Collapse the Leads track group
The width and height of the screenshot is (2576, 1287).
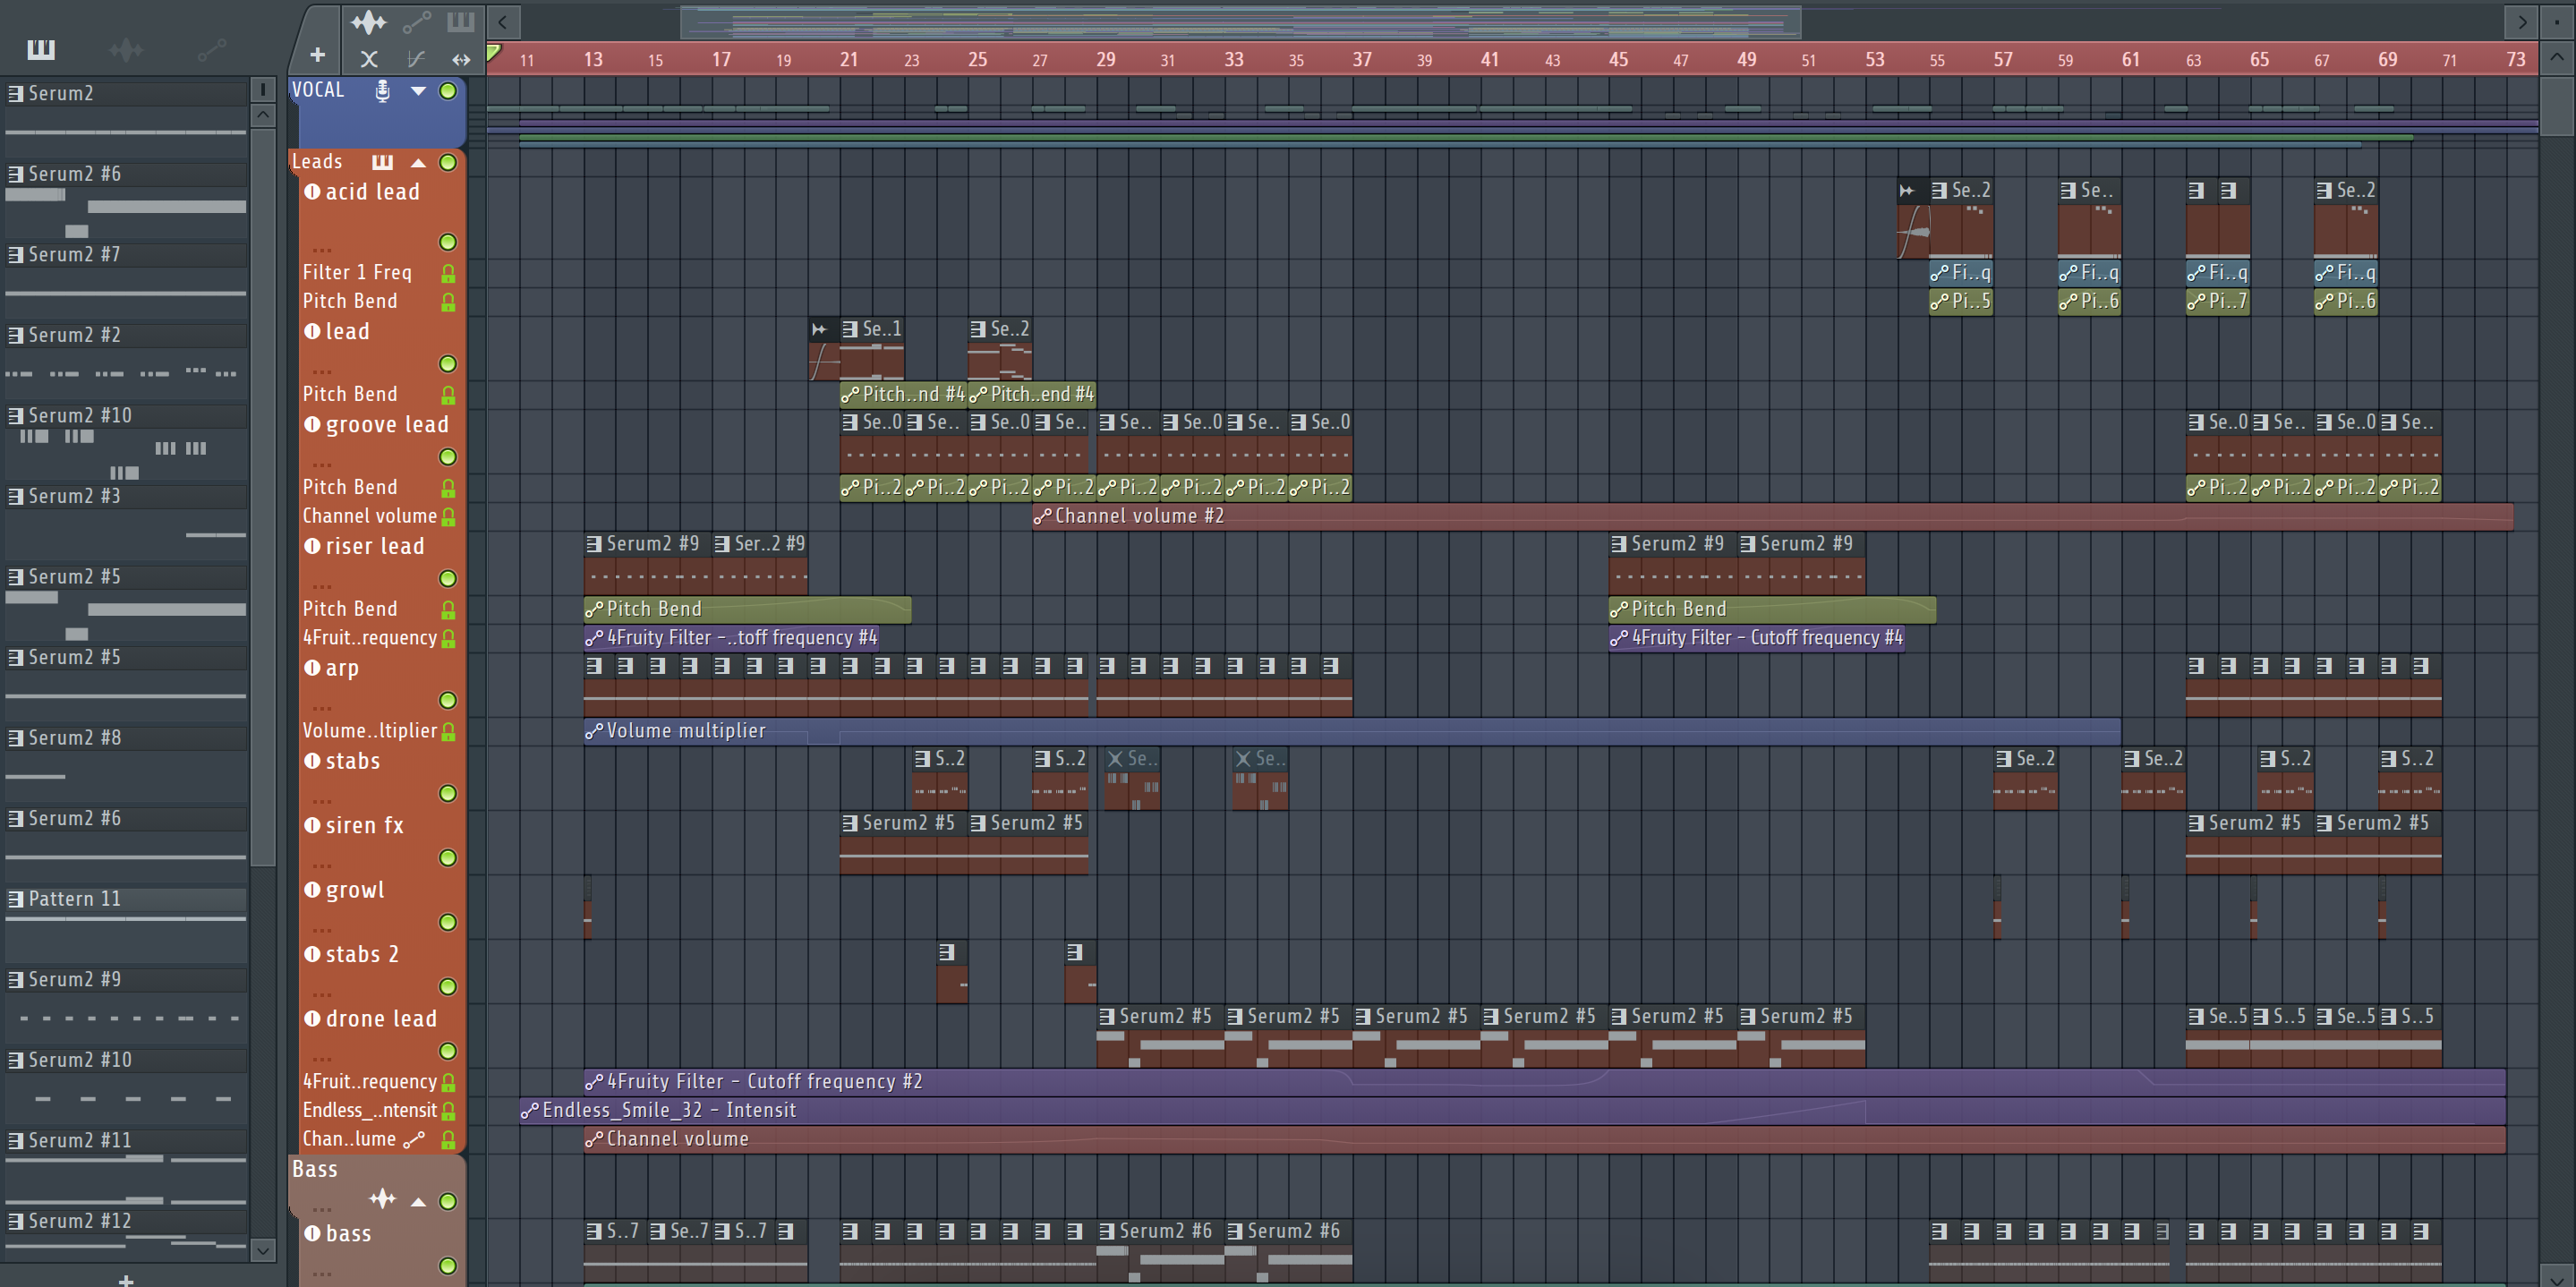pyautogui.click(x=418, y=162)
